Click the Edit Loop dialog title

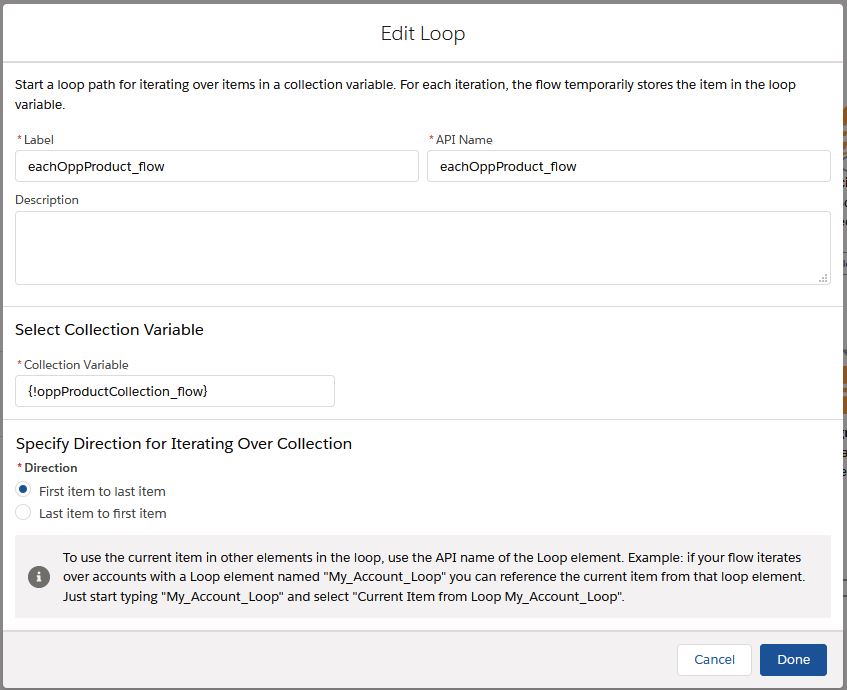click(422, 33)
